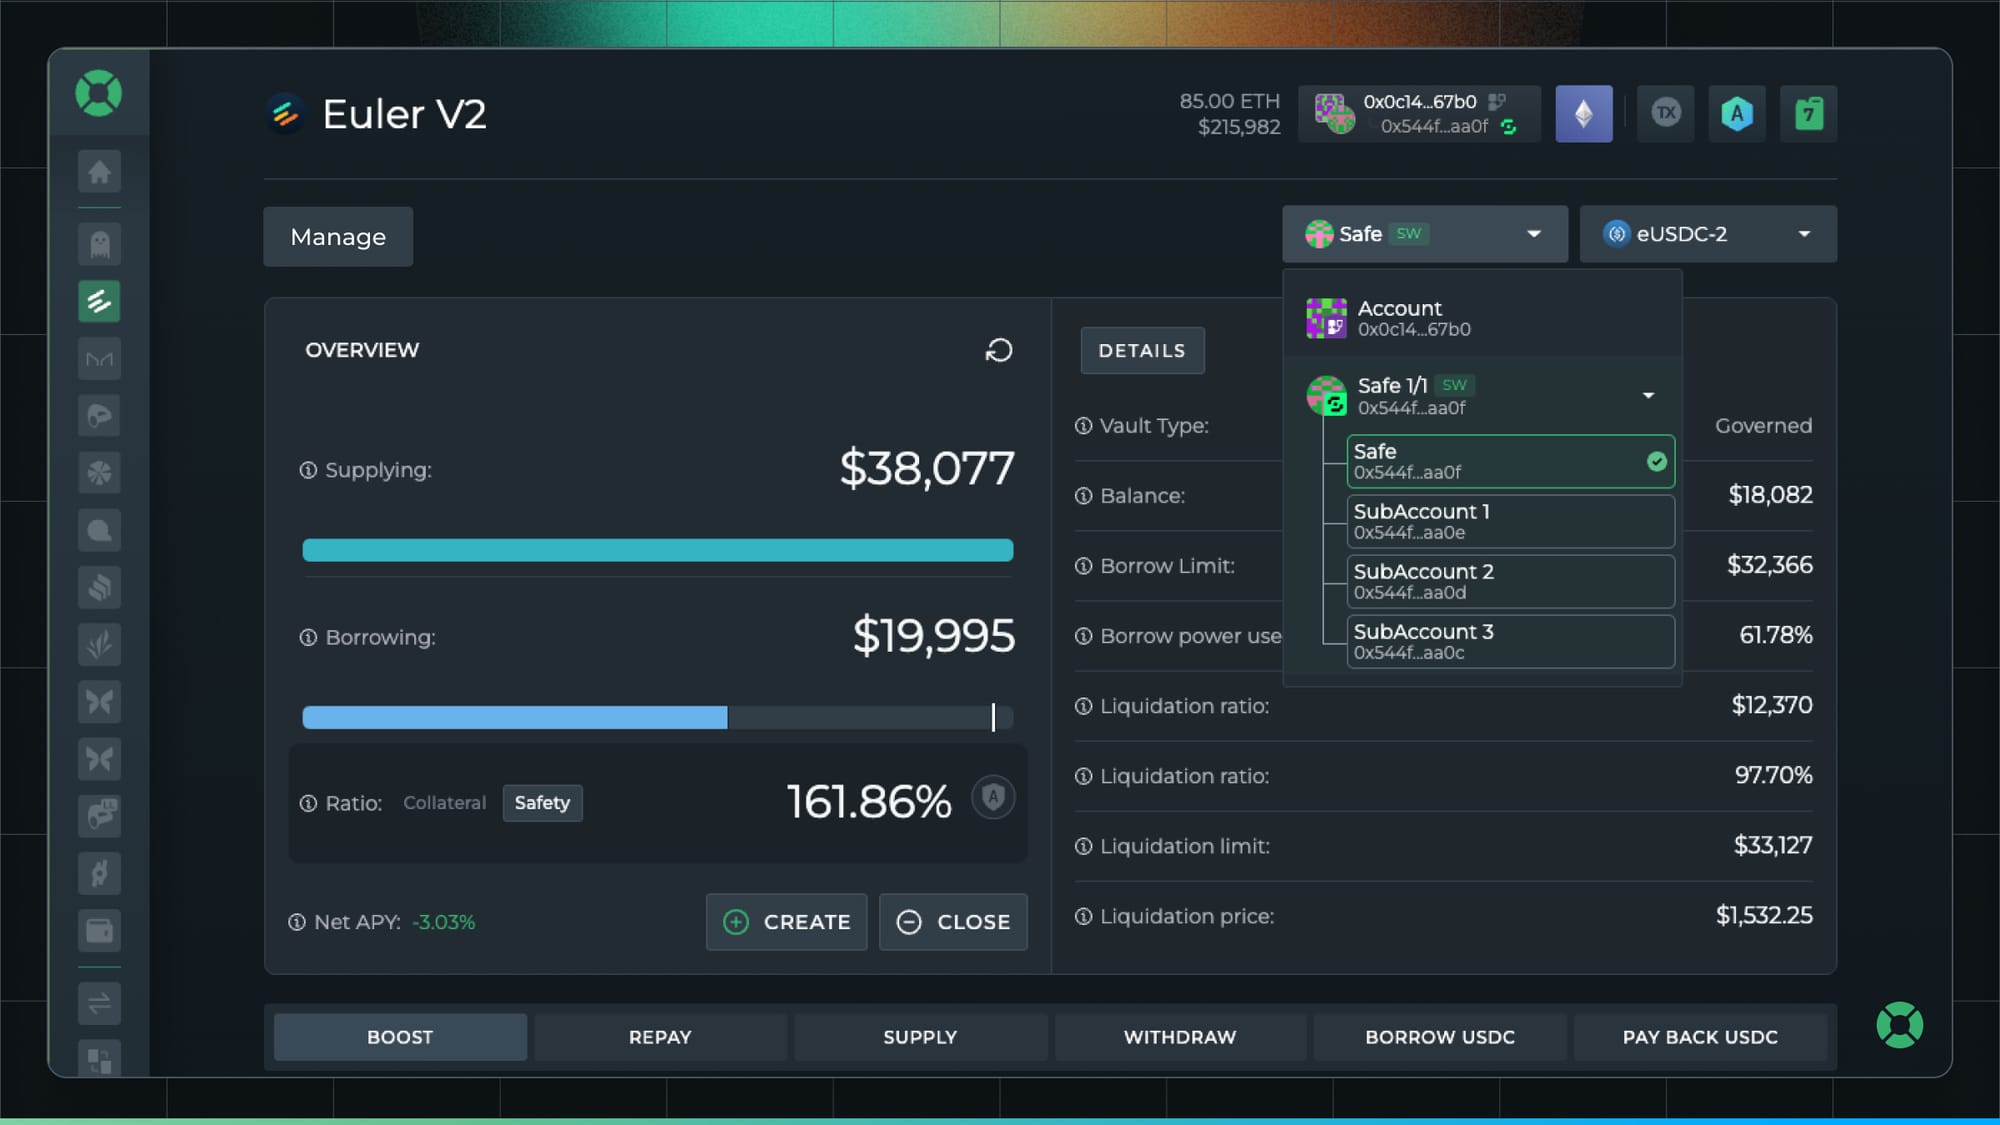Click the info icon beside Liquidation limit
Viewport: 2000px width, 1125px height.
pyautogui.click(x=1083, y=846)
